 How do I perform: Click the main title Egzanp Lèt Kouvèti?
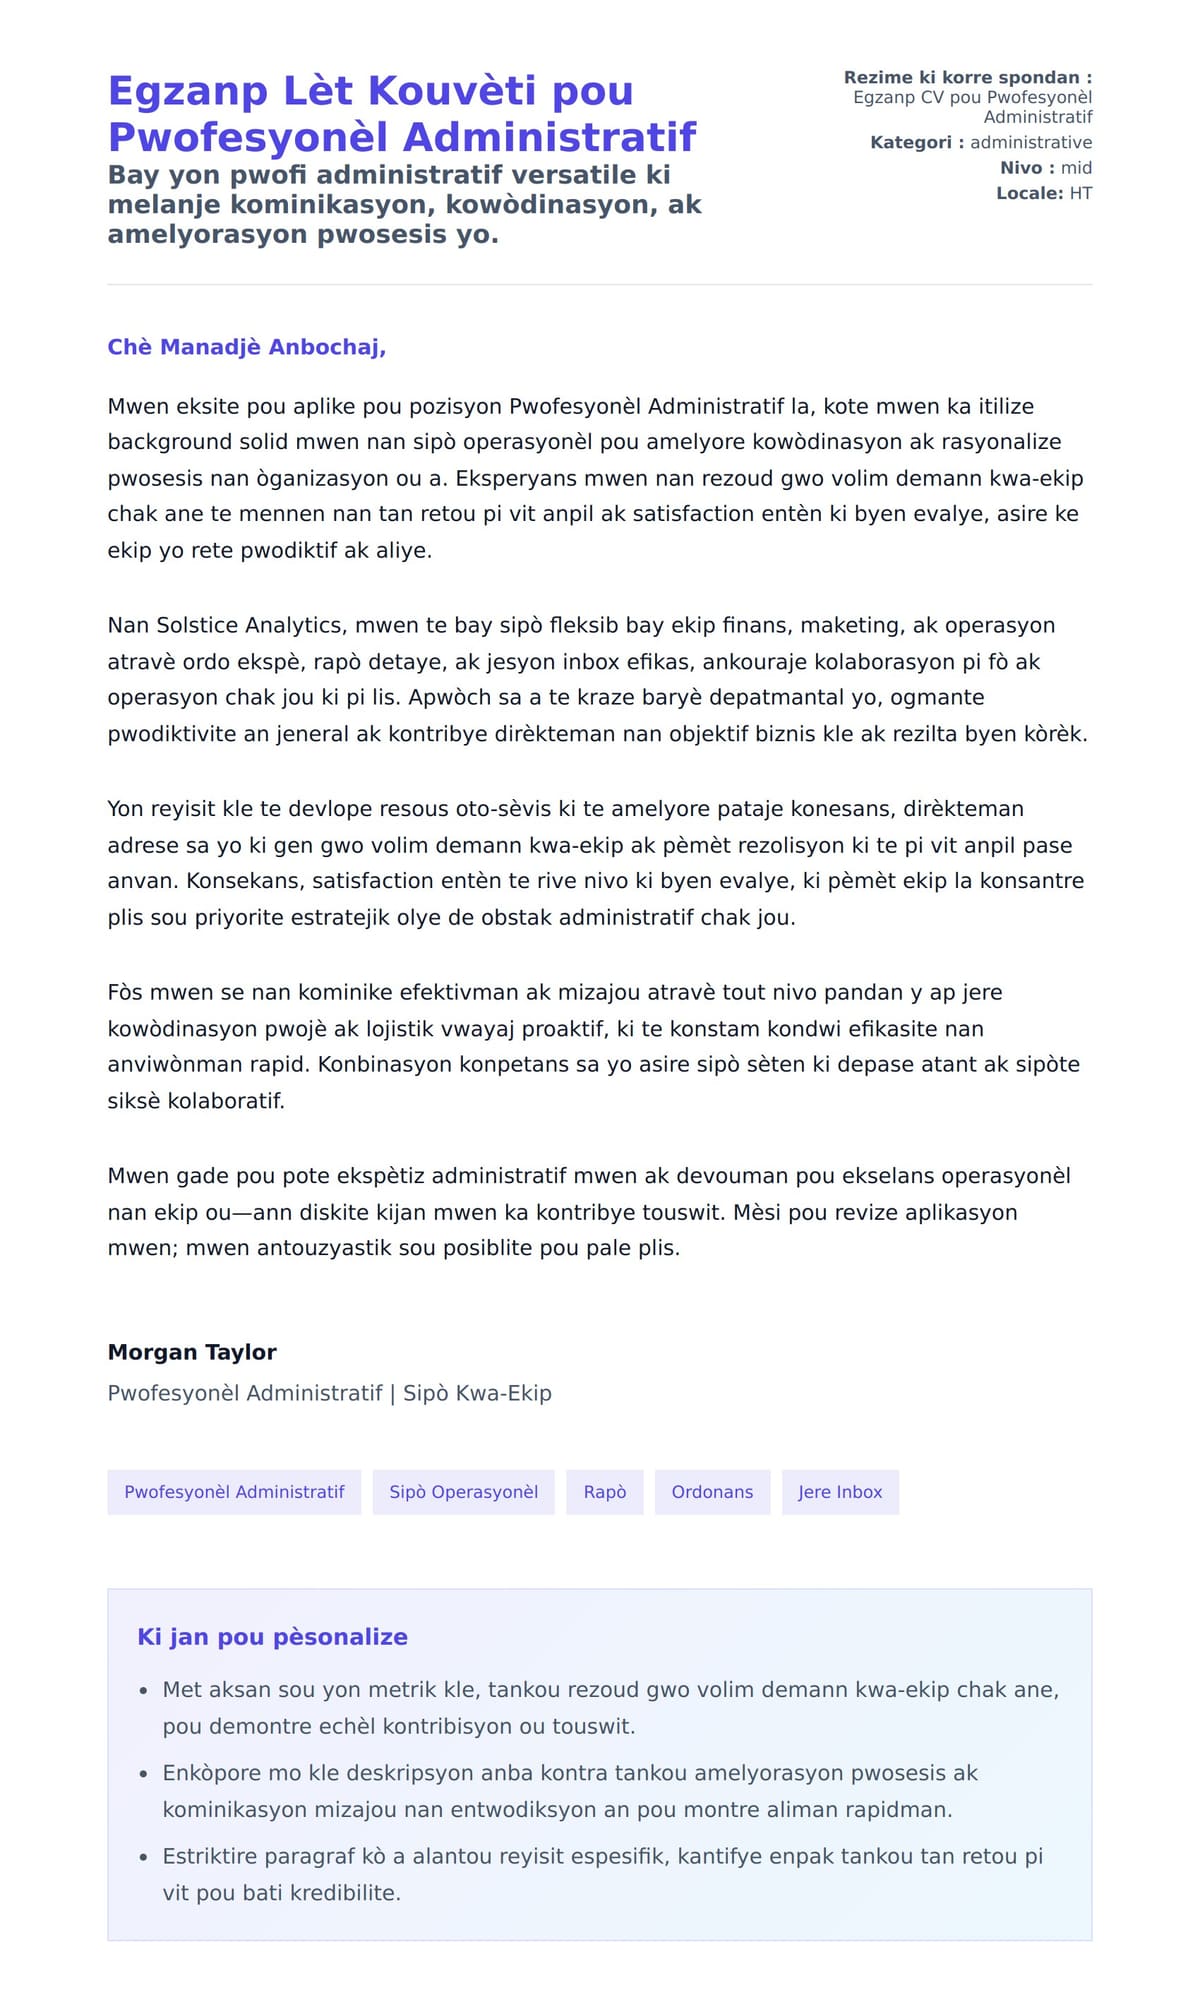point(402,113)
